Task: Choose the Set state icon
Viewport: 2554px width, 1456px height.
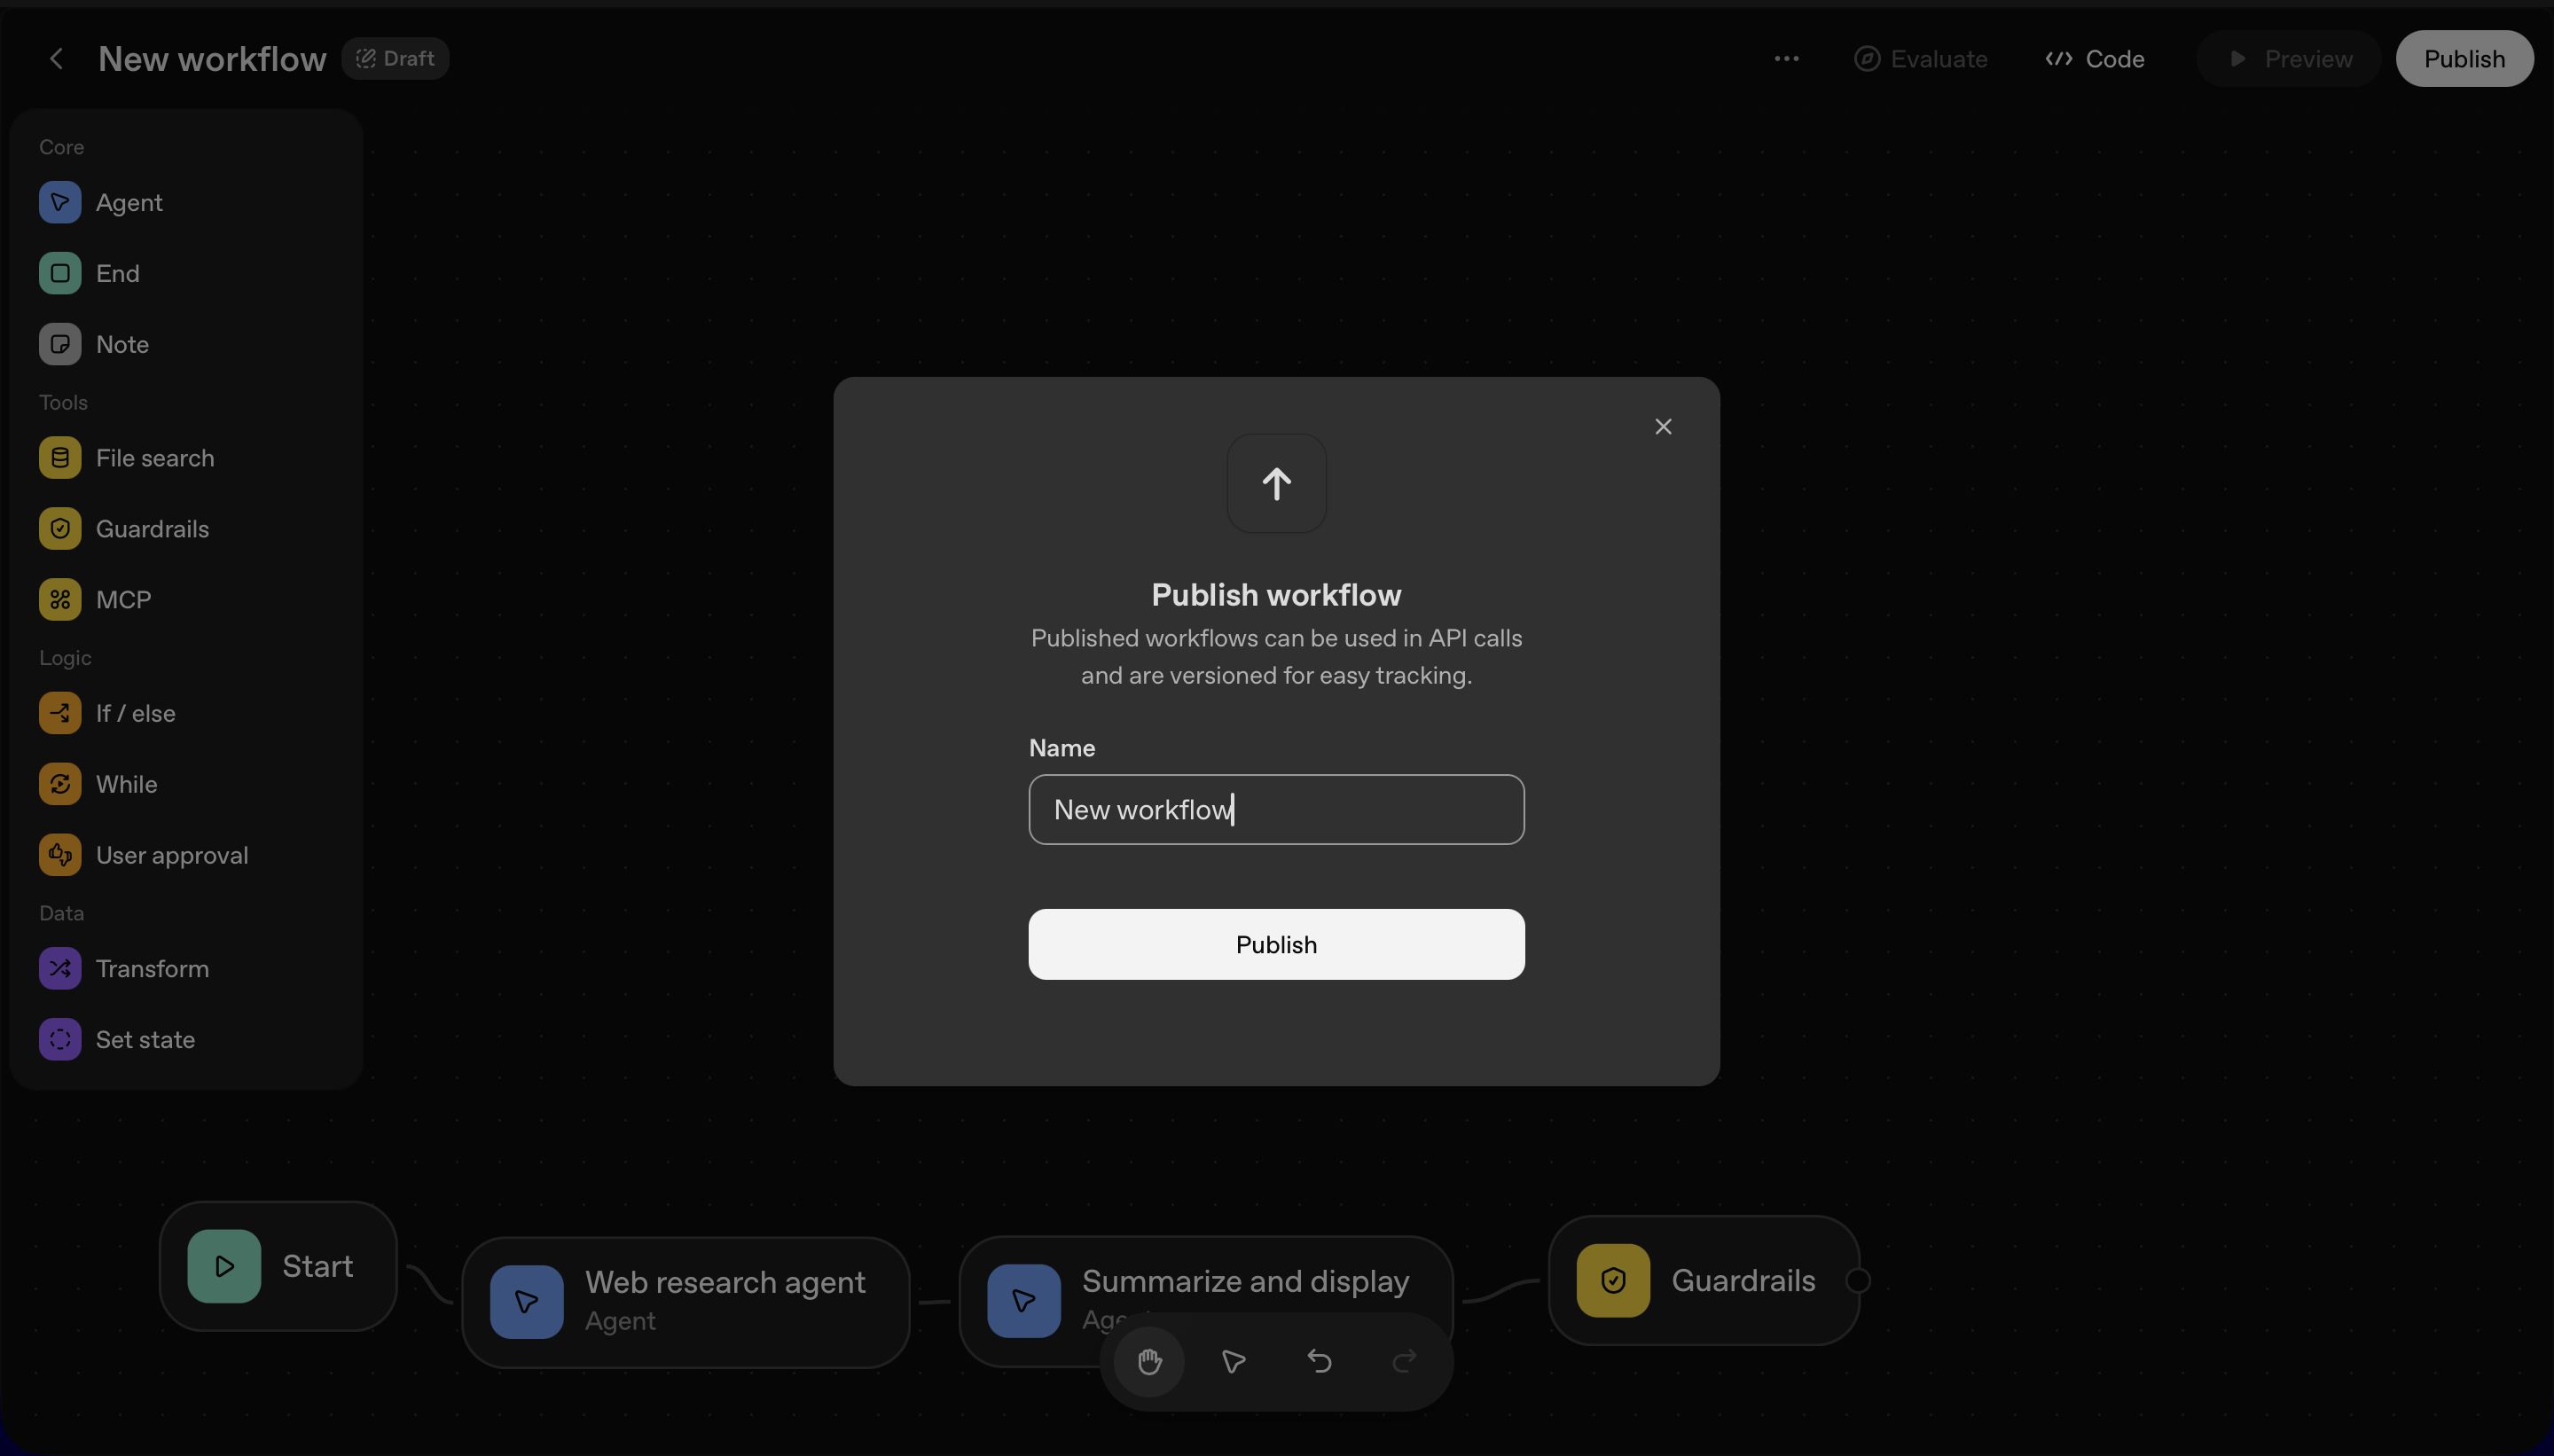Action: [x=60, y=1039]
